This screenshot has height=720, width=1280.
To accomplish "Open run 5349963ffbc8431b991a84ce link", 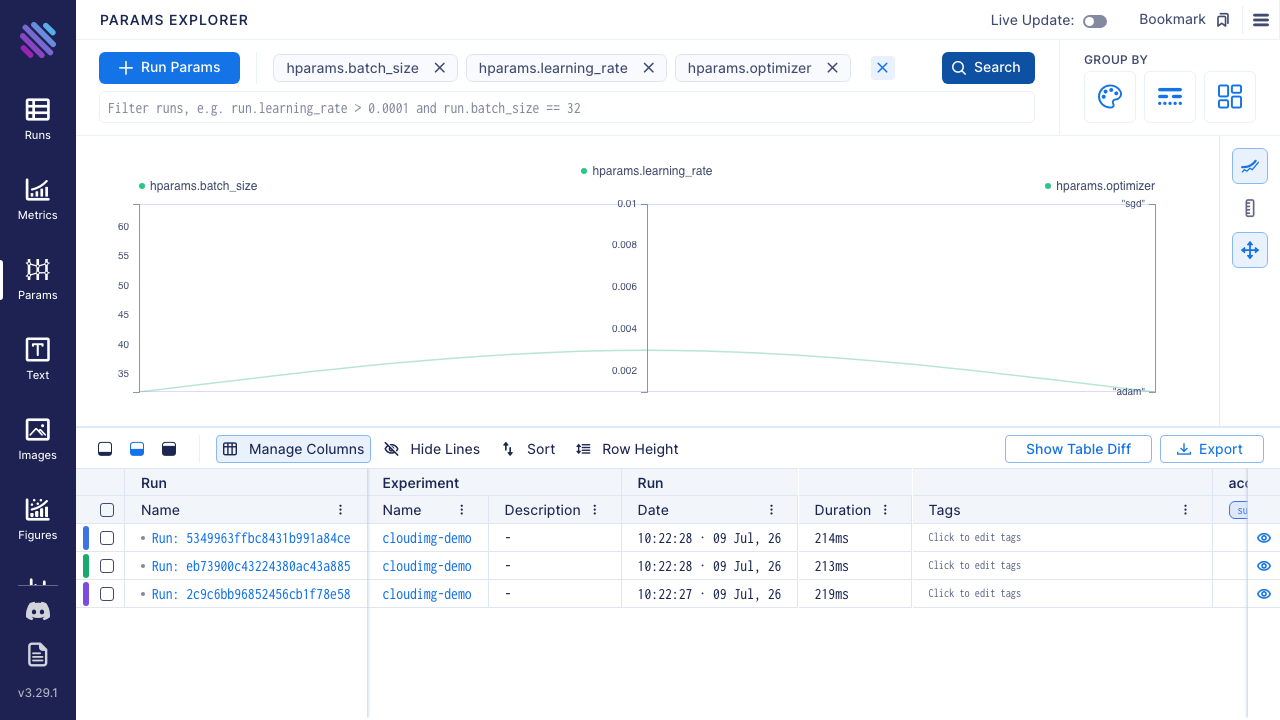I will [251, 538].
